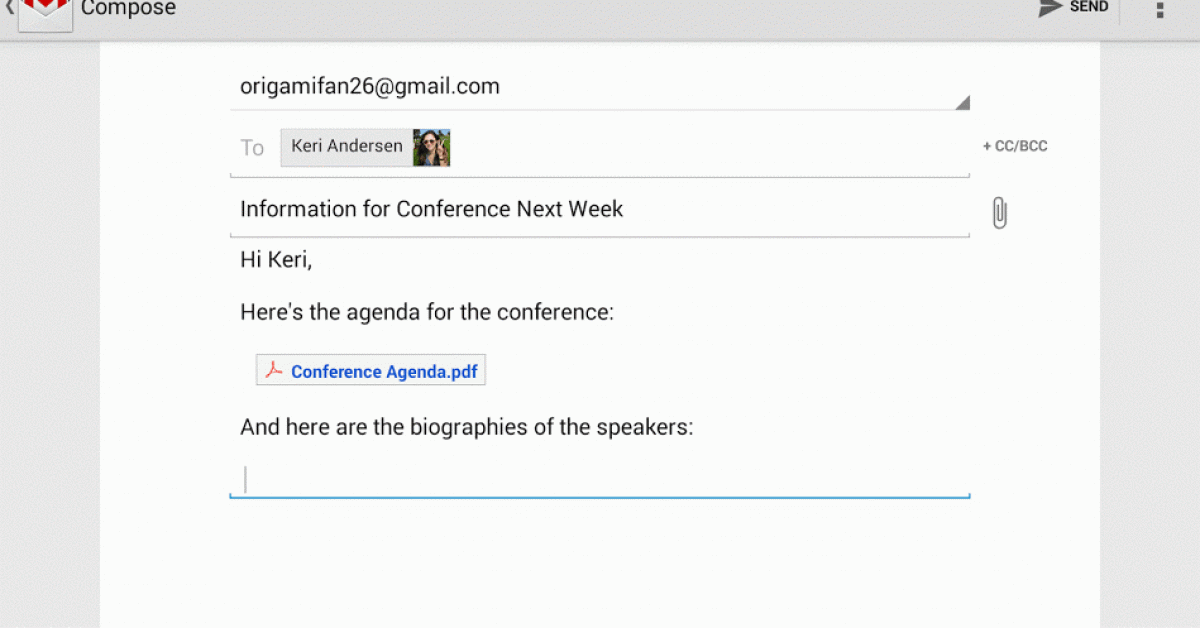
Task: Click the Gmail envelope logo icon
Action: pyautogui.click(x=45, y=12)
